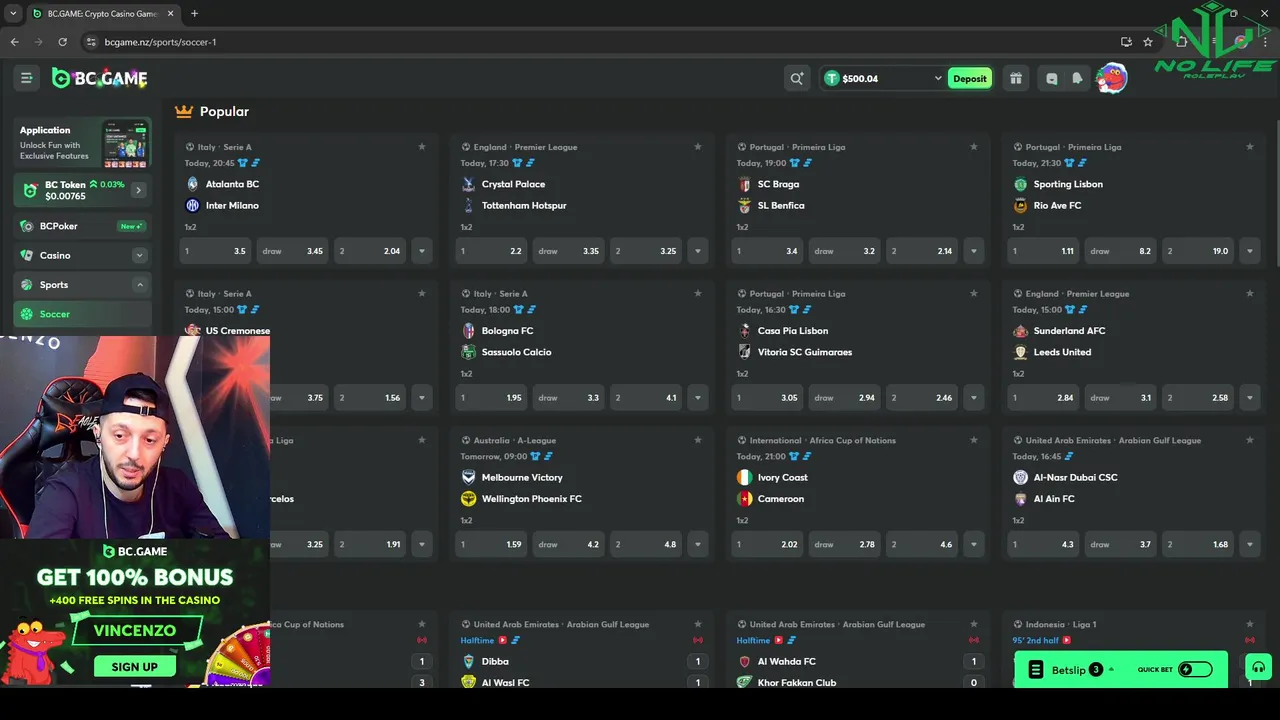
Task: Favorite the Casa Pia Lisbon match
Action: [974, 294]
